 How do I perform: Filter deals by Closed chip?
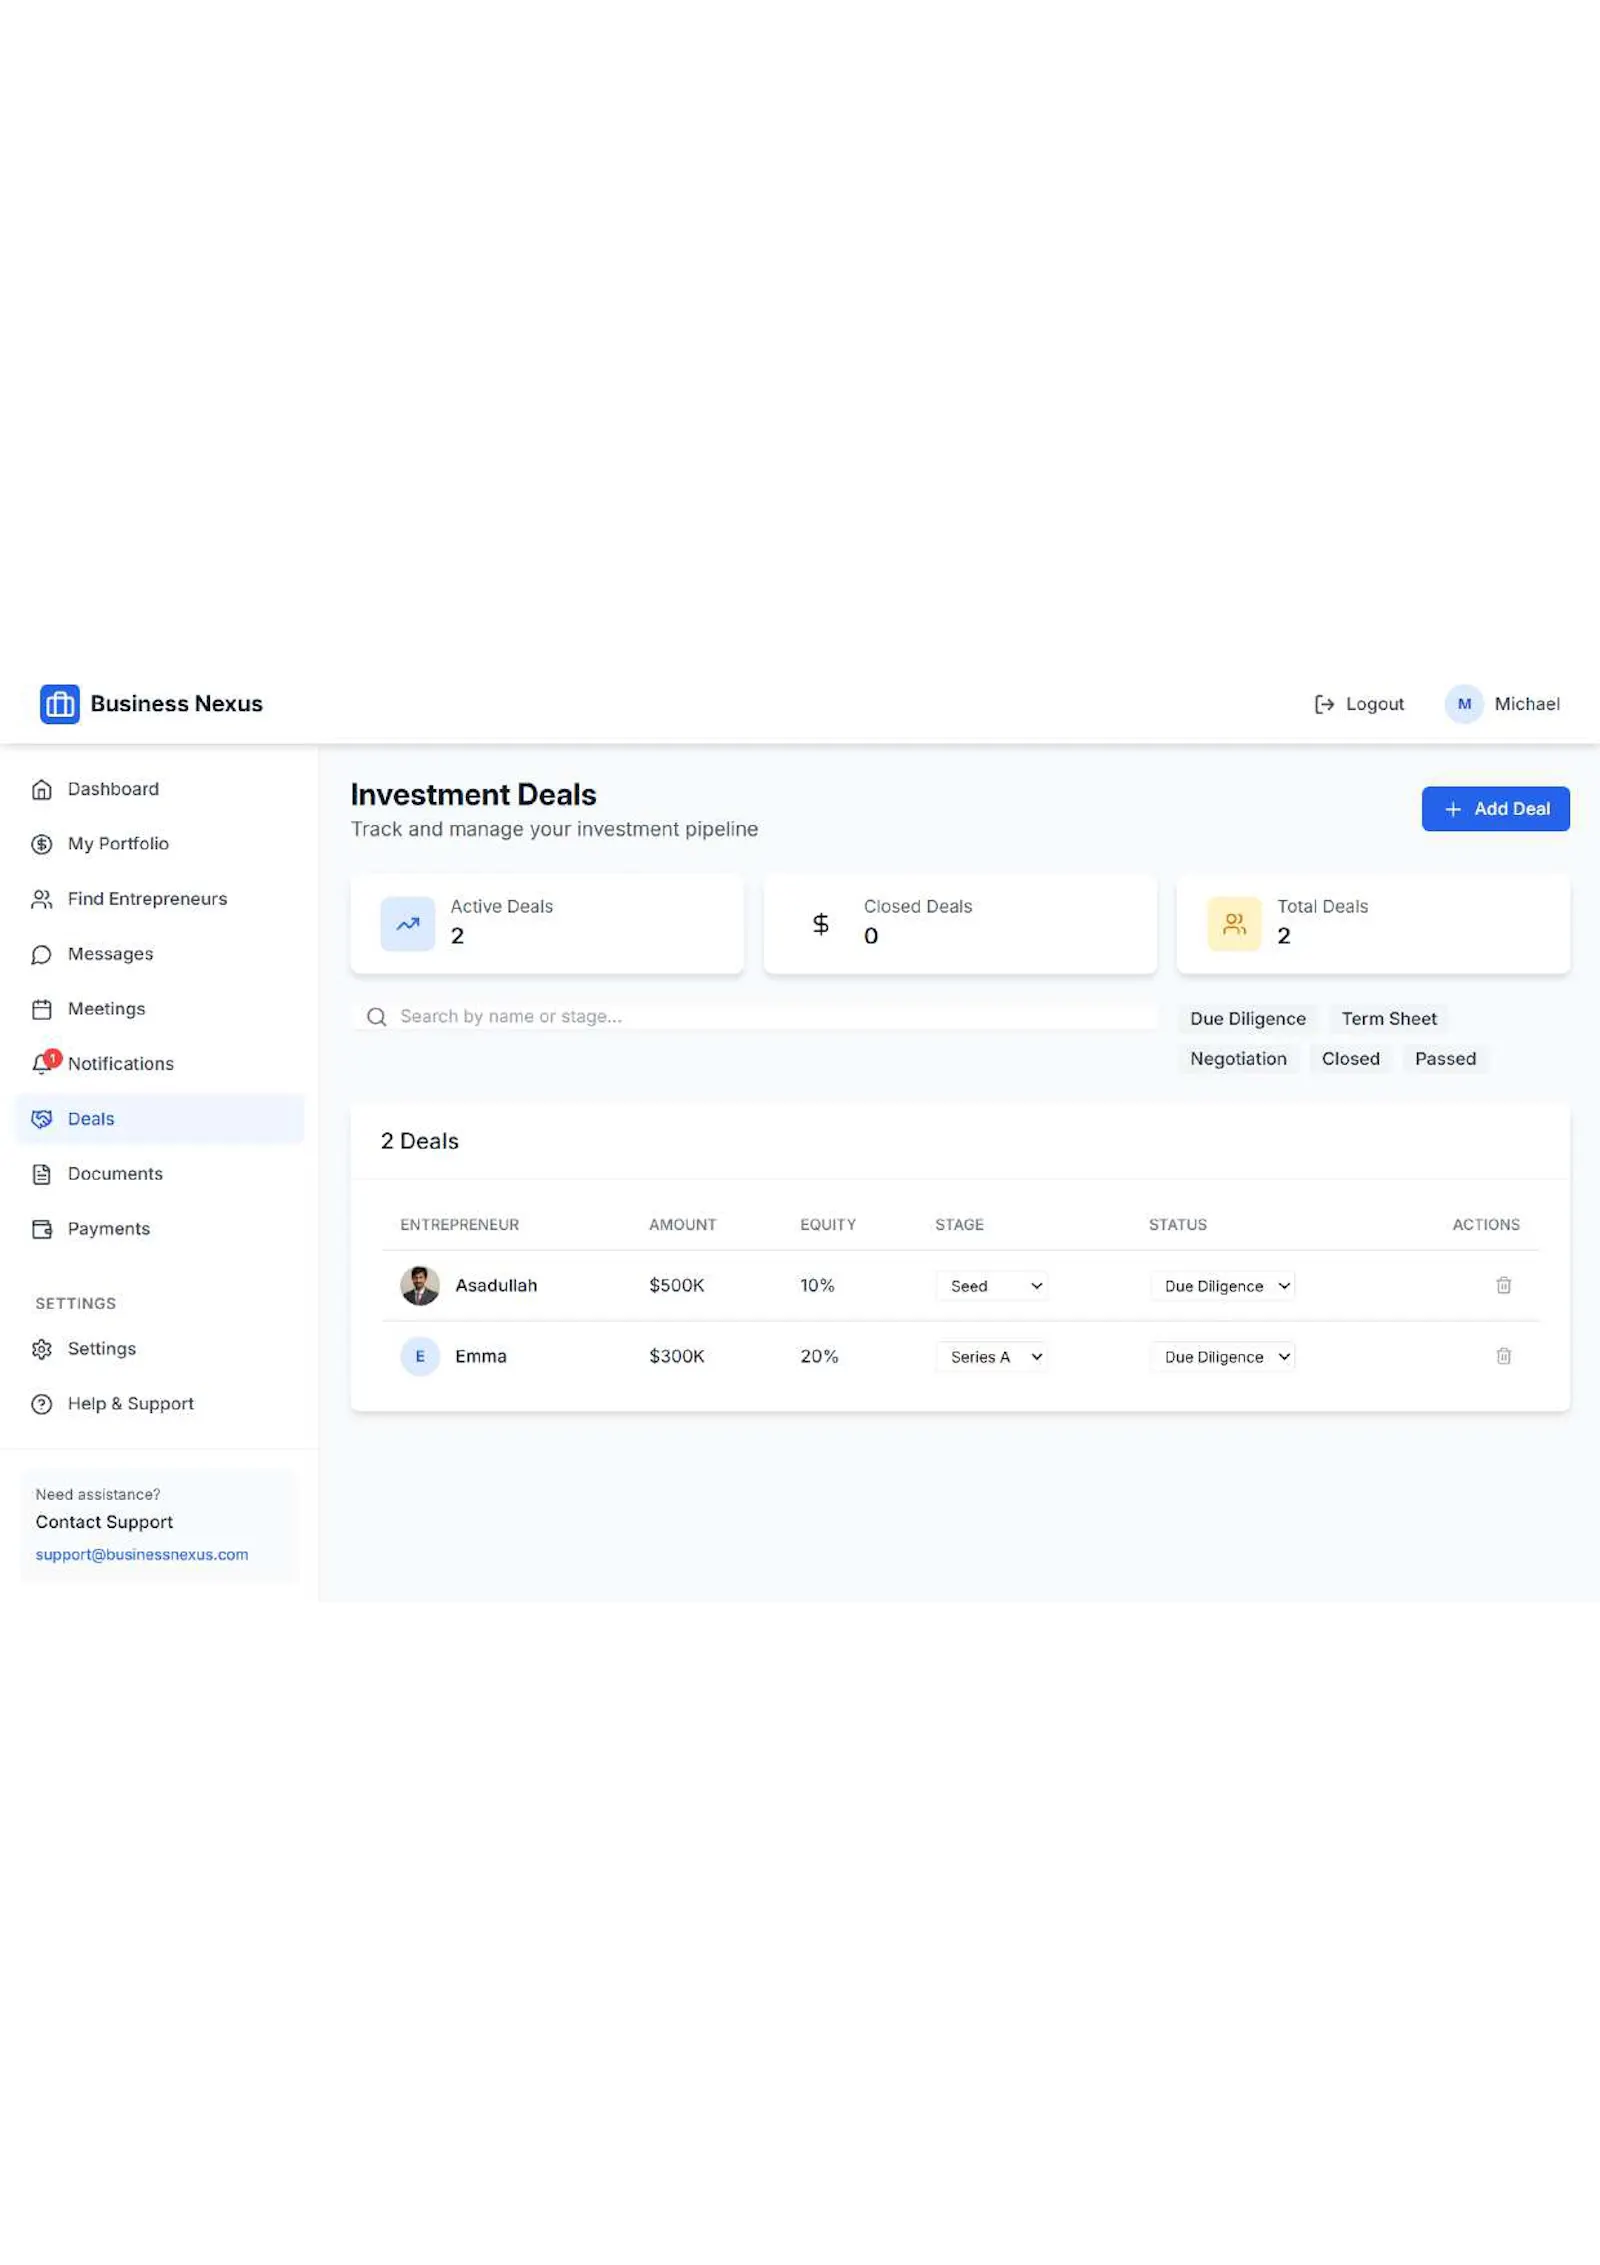pyautogui.click(x=1350, y=1058)
